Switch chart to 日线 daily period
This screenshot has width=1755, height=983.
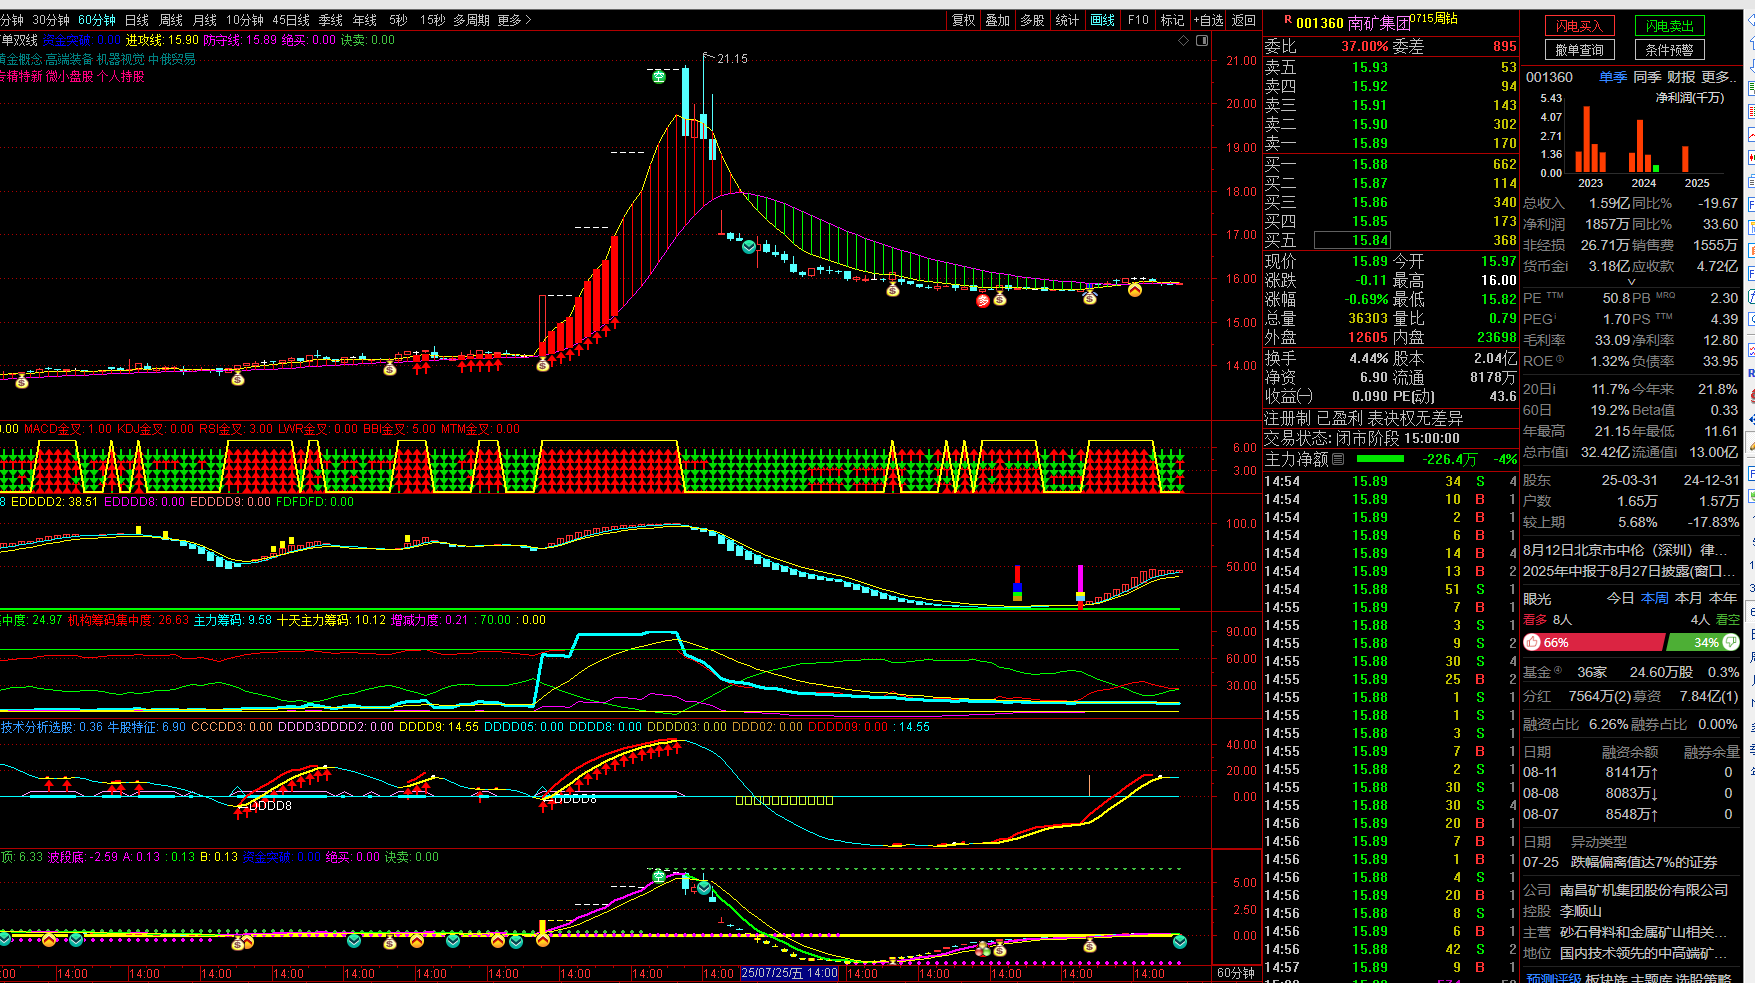click(137, 20)
